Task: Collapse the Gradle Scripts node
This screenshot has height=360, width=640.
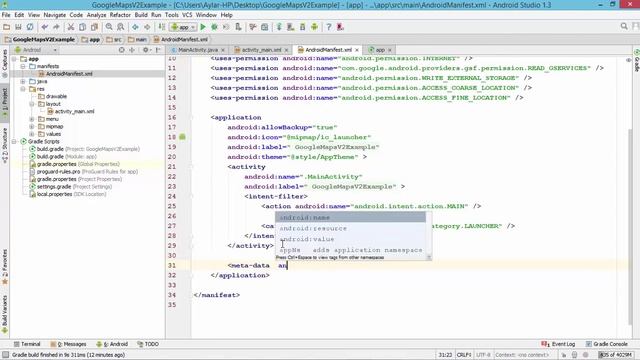Action: (x=14, y=141)
